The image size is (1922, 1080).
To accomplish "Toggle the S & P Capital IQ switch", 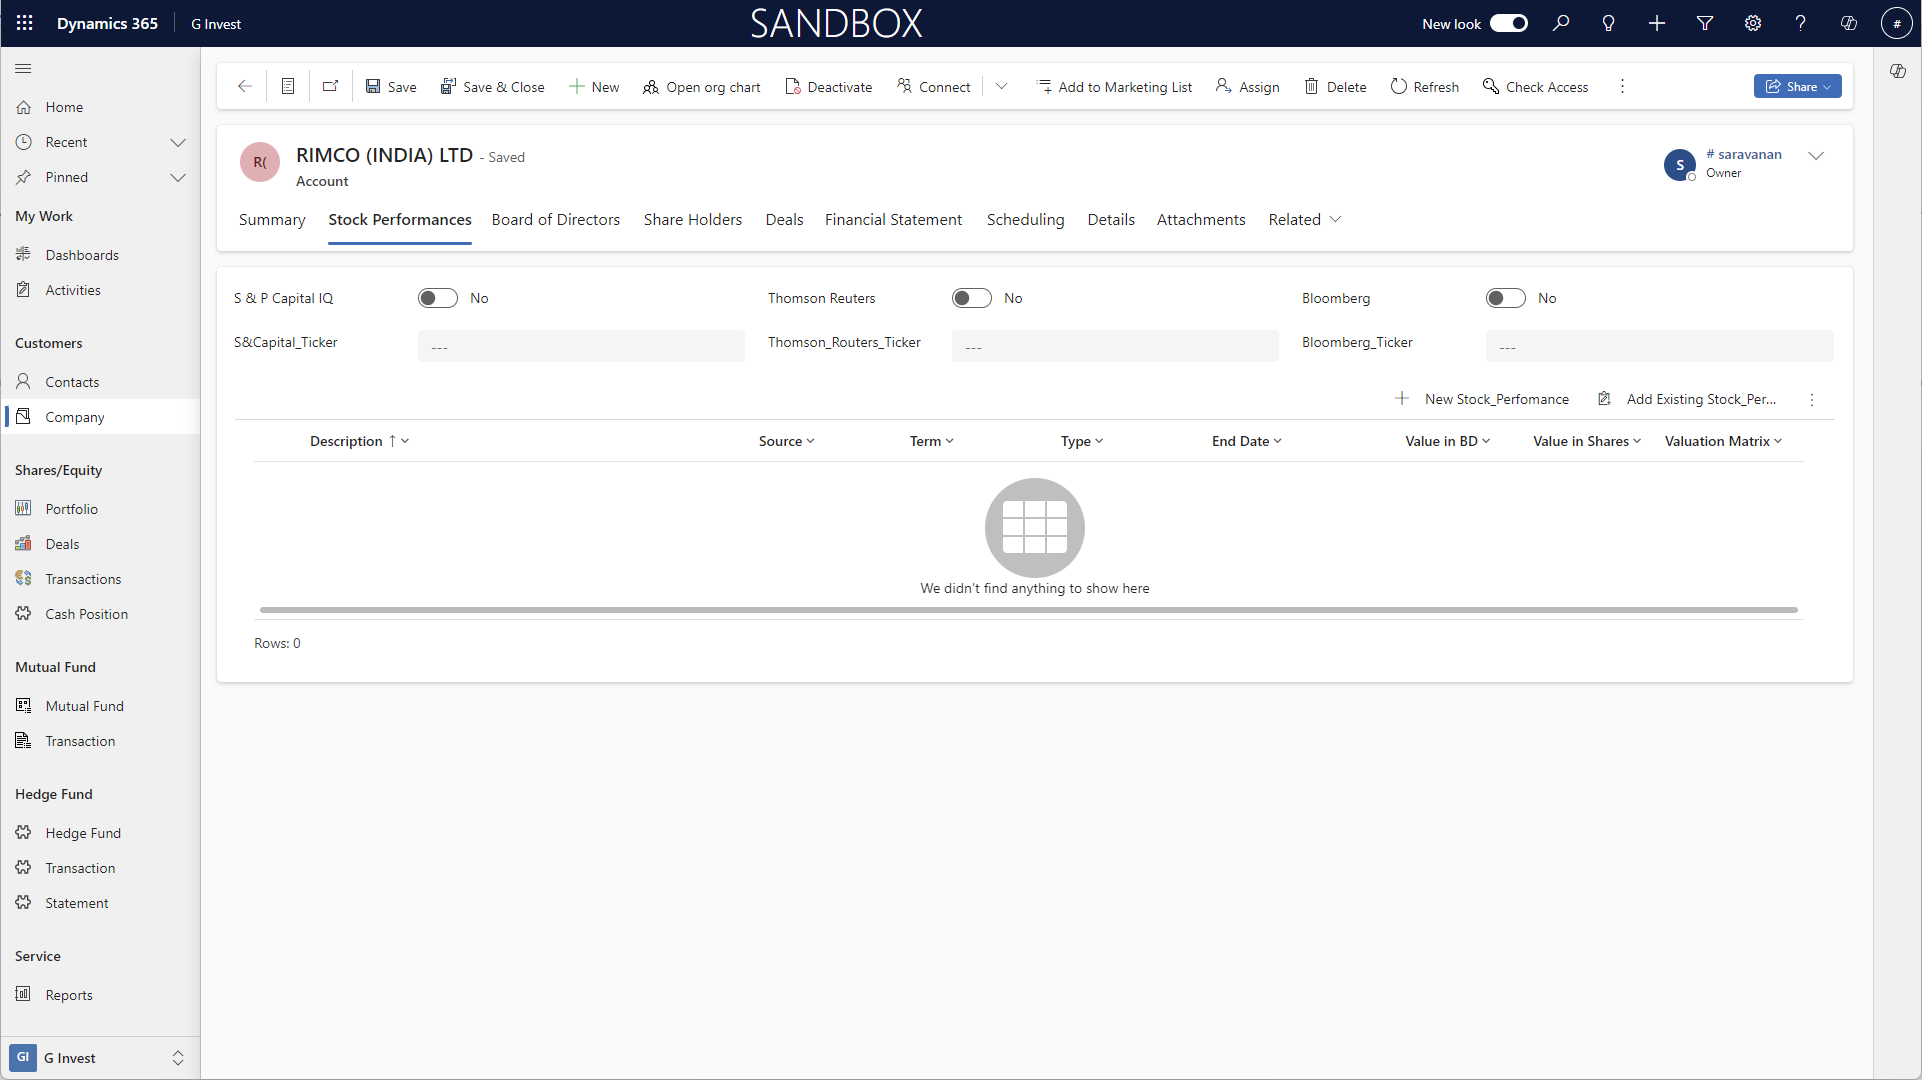I will [438, 298].
